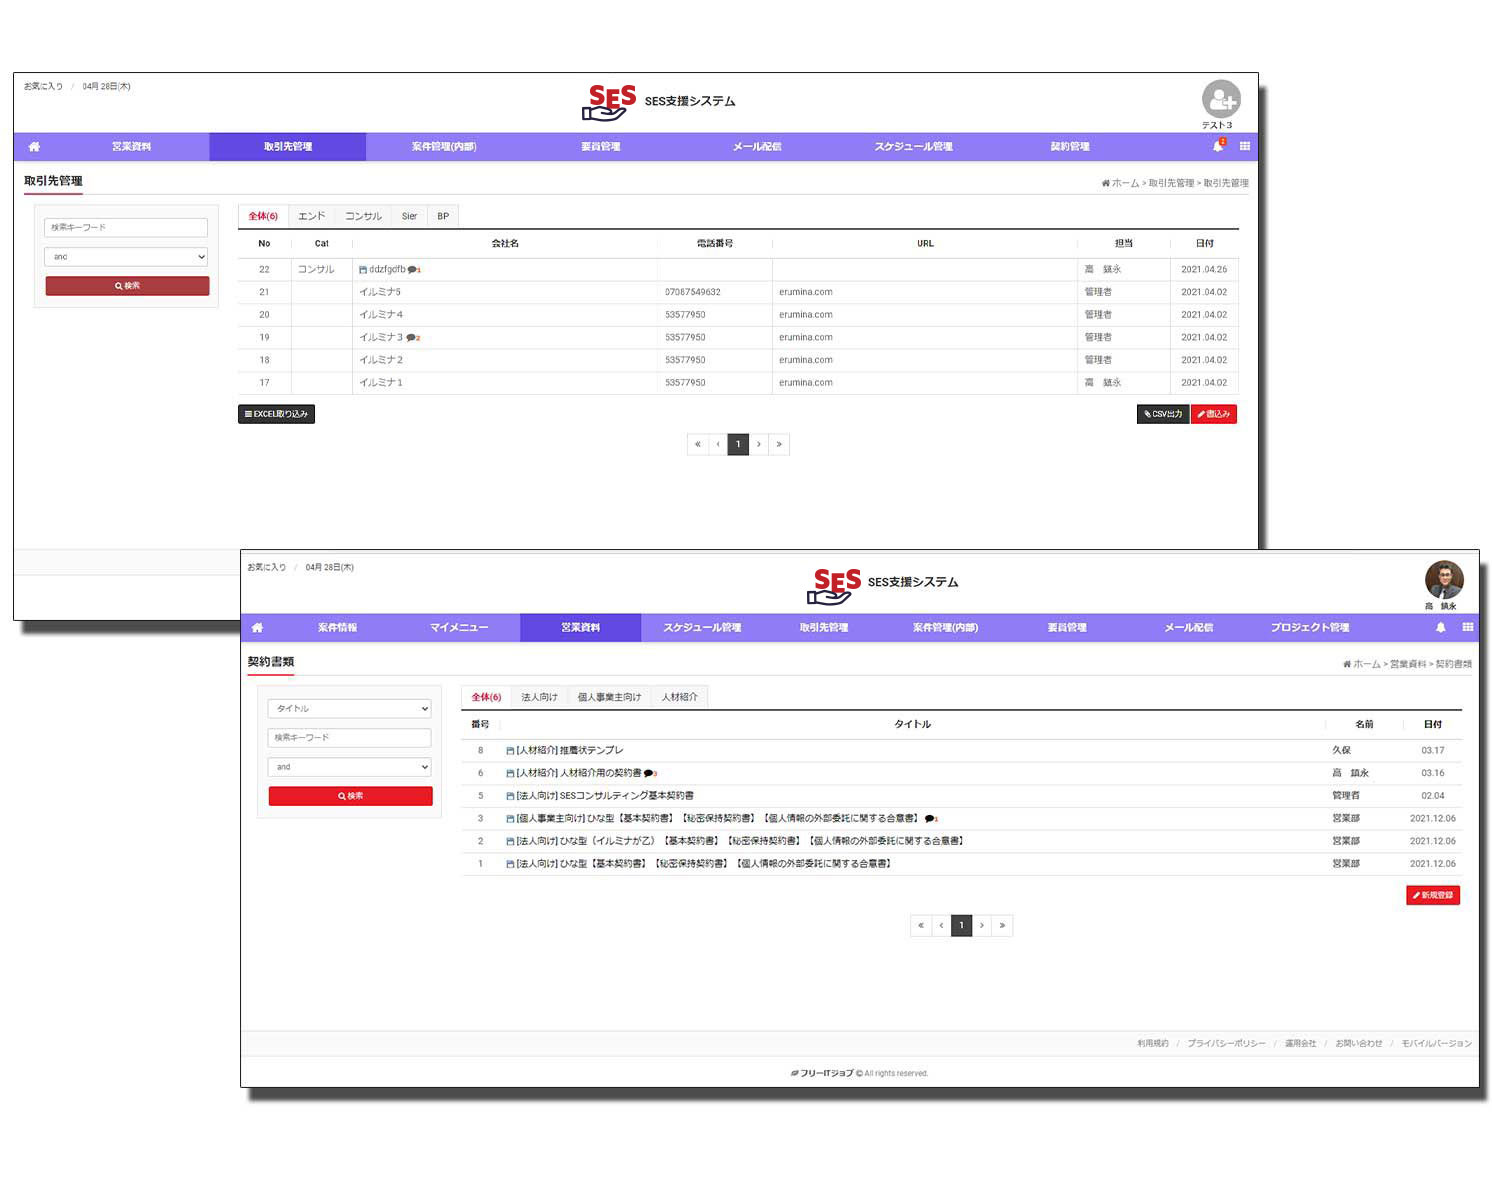Screen dimensions: 1492x1178
Task: Open notification bell with red badge
Action: click(x=1218, y=146)
